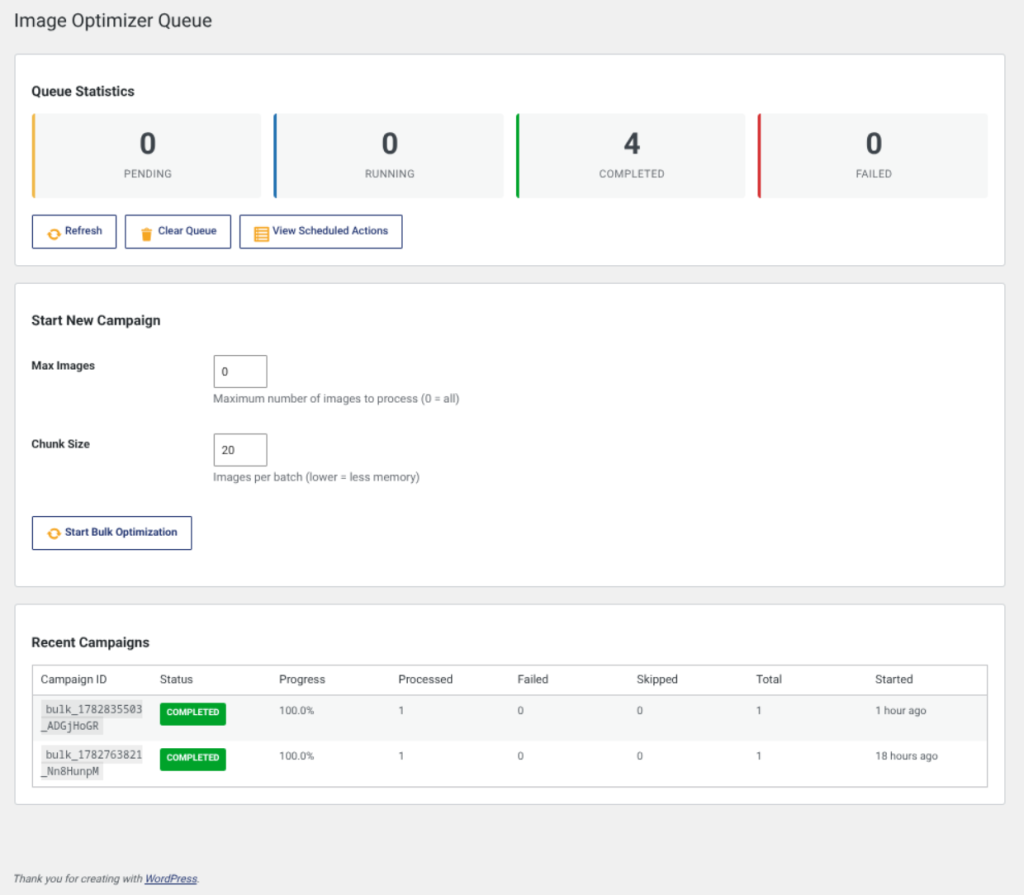Image resolution: width=1024 pixels, height=895 pixels.
Task: Click the Start New Campaign heading
Action: click(x=96, y=321)
